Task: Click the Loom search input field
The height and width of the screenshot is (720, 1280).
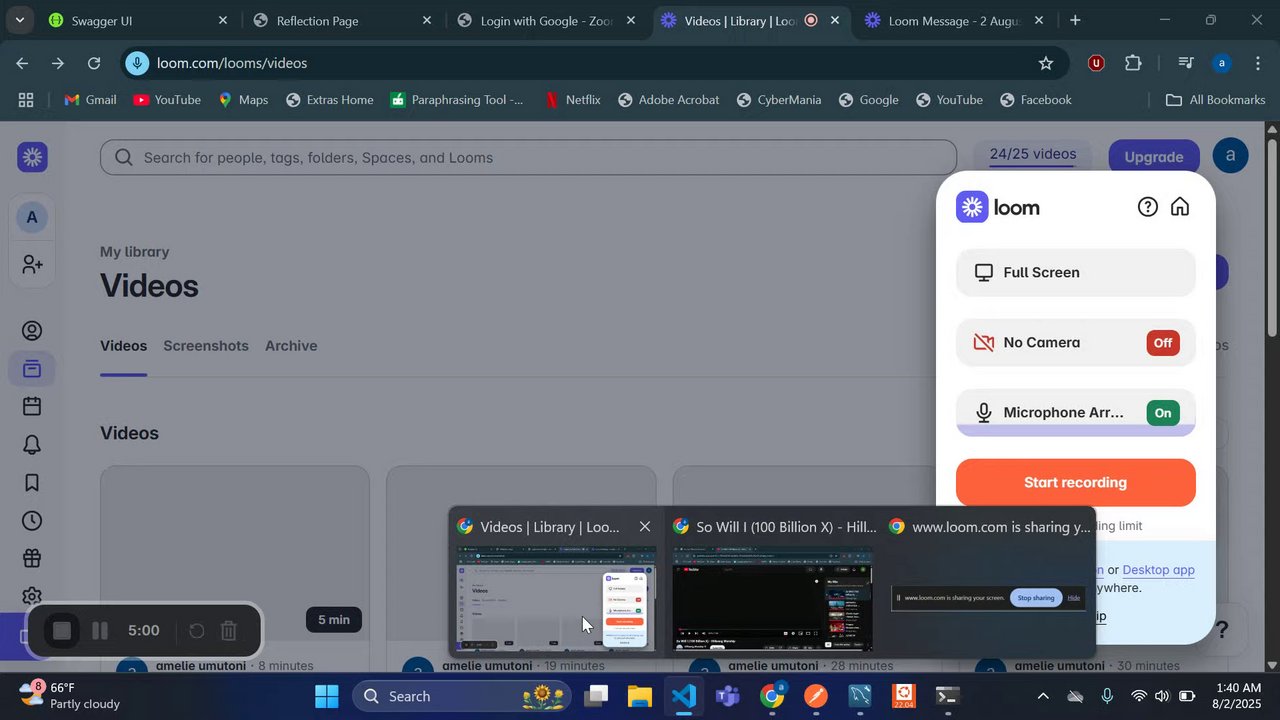Action: 528,157
